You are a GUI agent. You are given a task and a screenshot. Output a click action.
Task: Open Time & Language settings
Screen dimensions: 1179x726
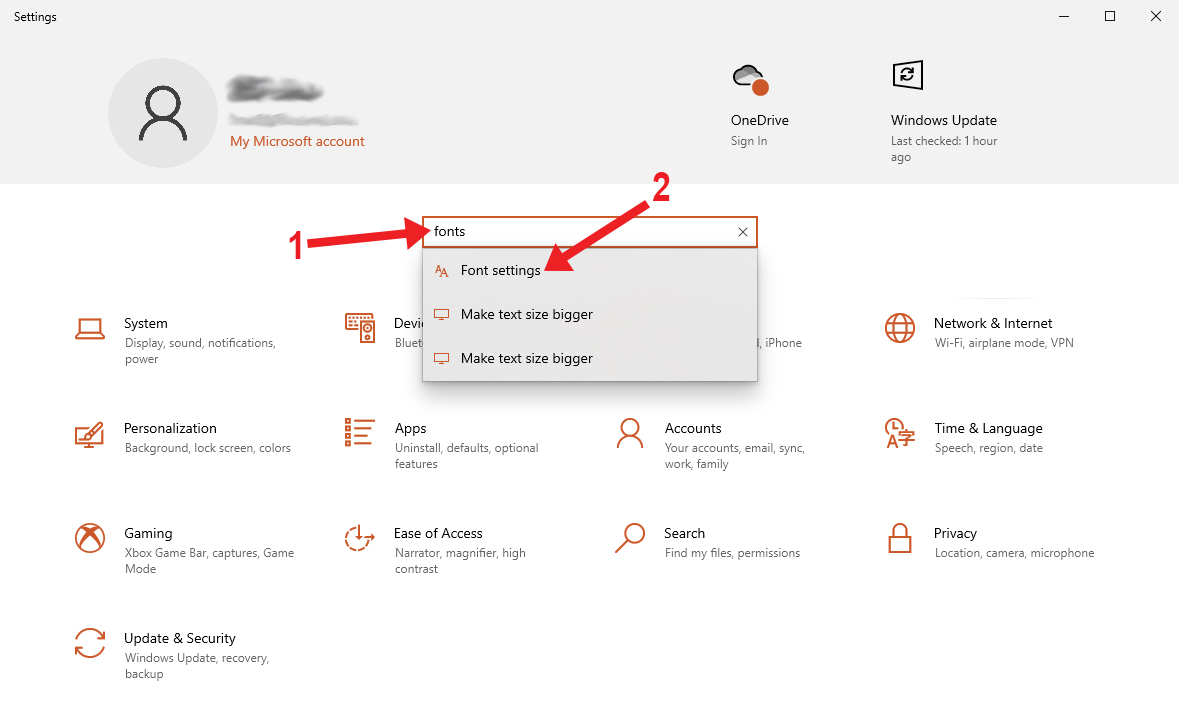(988, 428)
